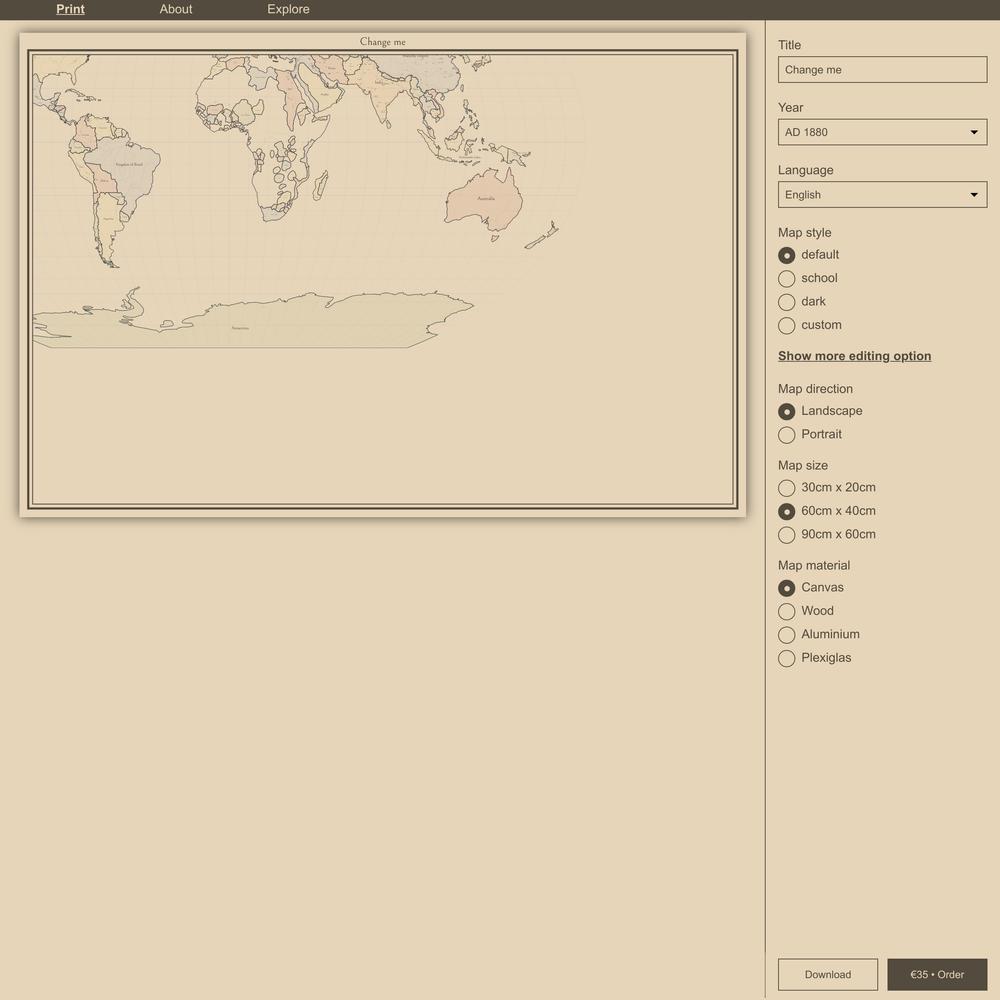
Task: Open the Explore page
Action: click(x=288, y=9)
